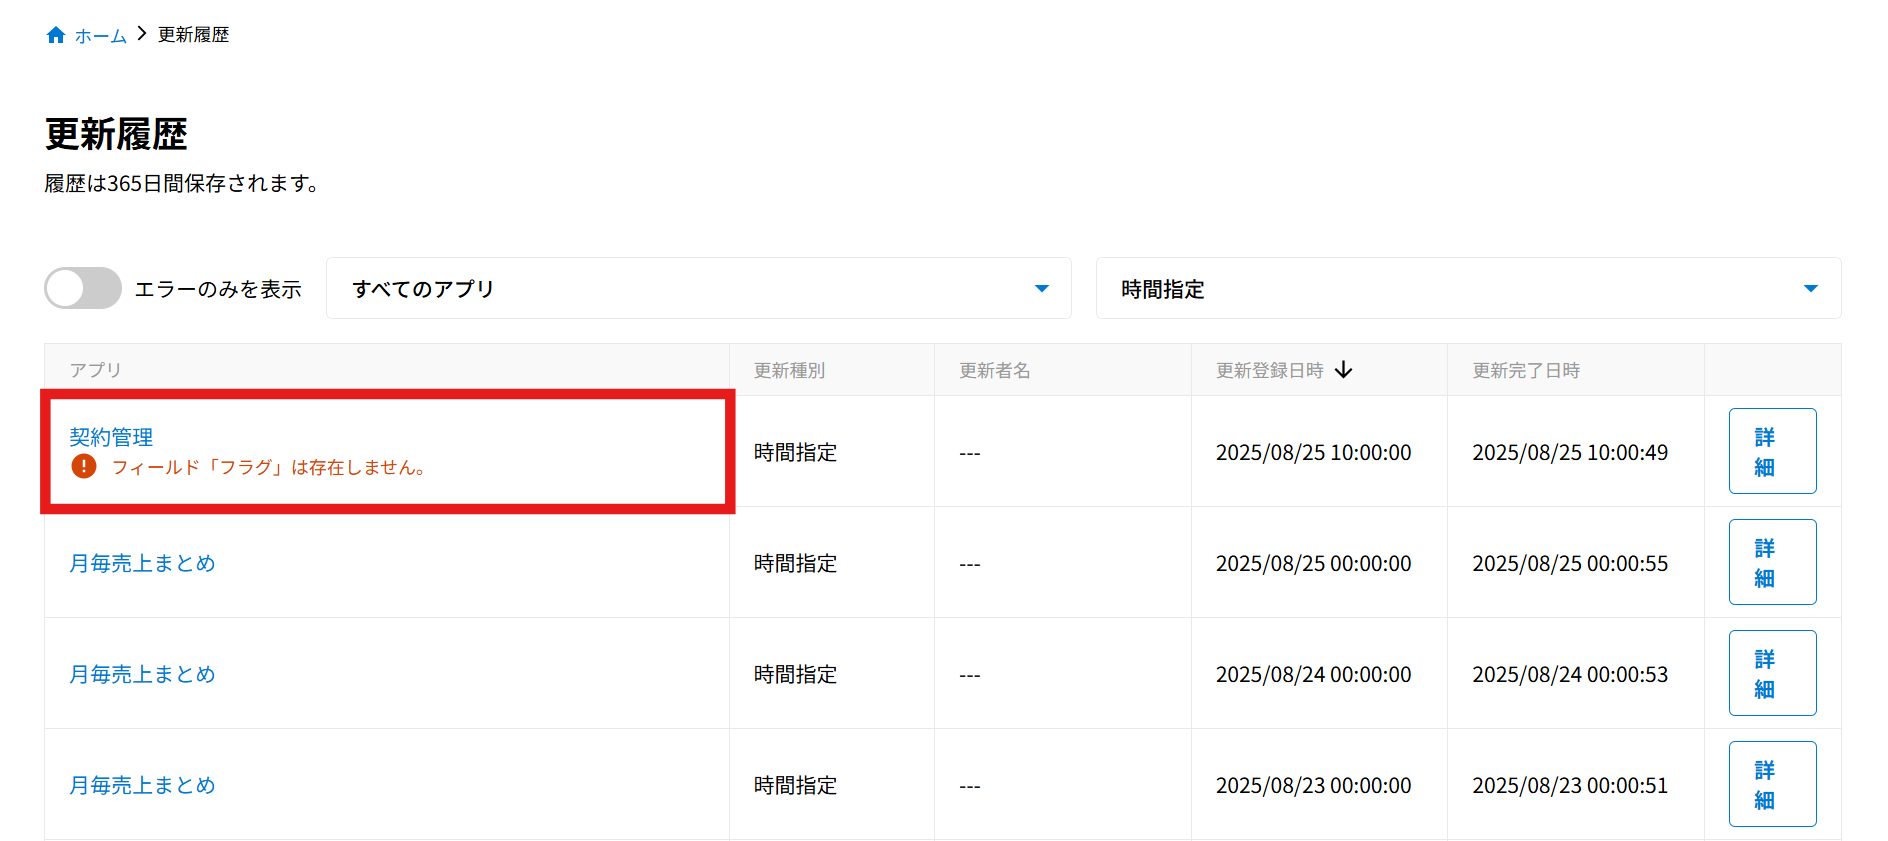This screenshot has height=841, width=1888.
Task: Toggle エラーのみを表示 switch
Action: click(83, 288)
